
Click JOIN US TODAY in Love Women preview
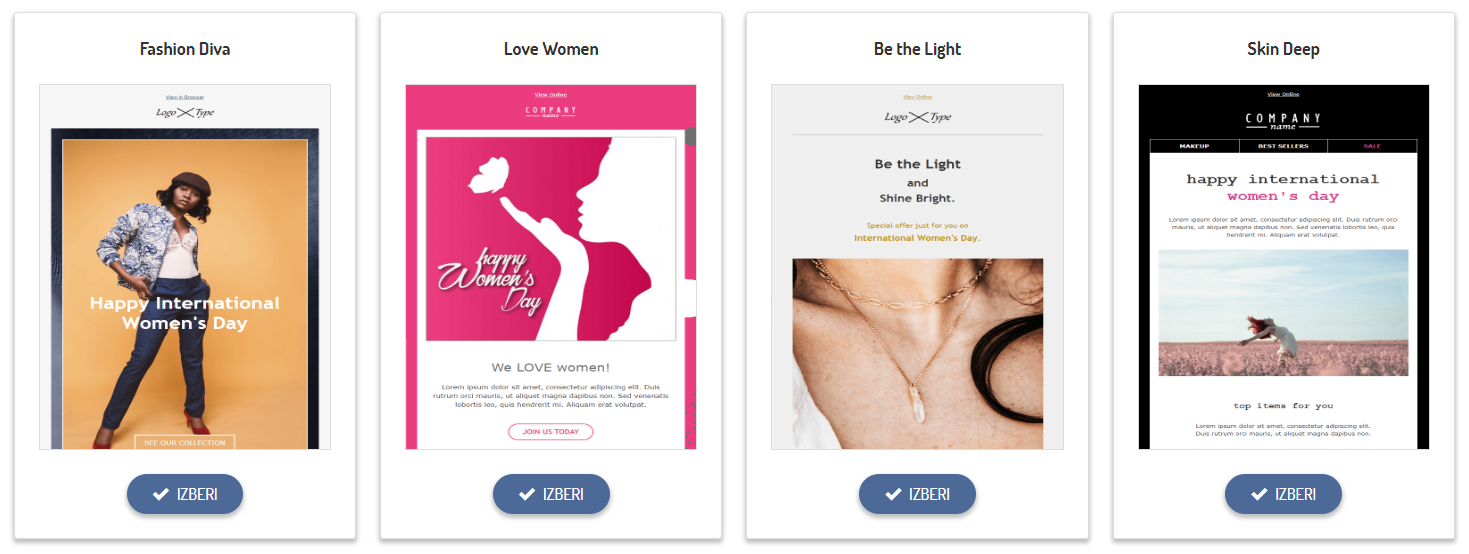click(x=551, y=432)
